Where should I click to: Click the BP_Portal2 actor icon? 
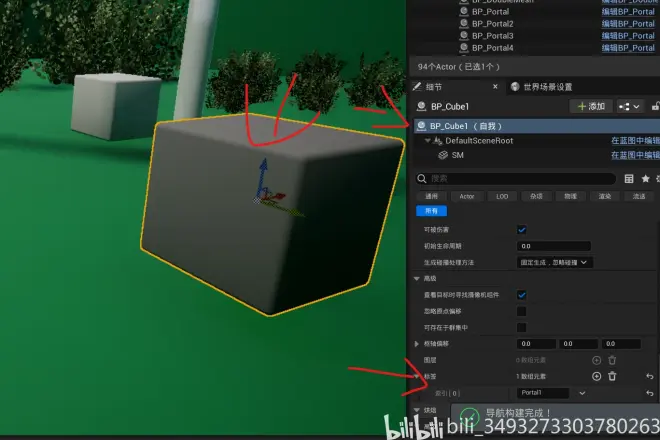click(x=464, y=24)
